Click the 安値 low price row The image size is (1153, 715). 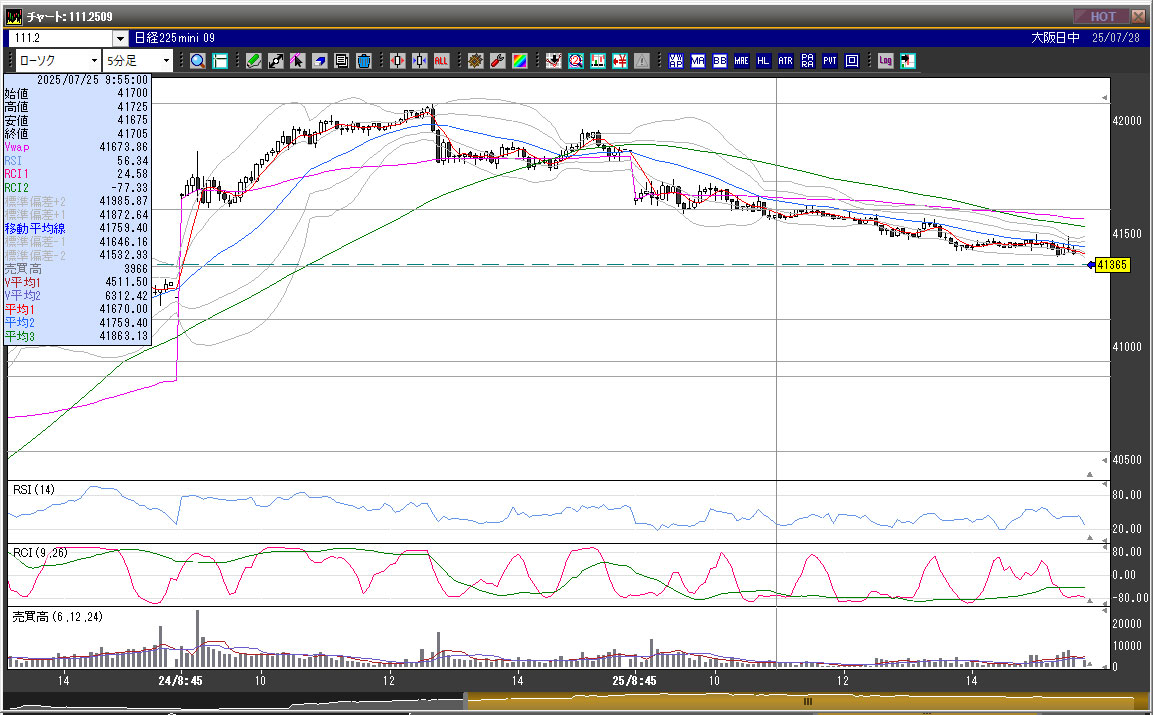click(x=76, y=120)
